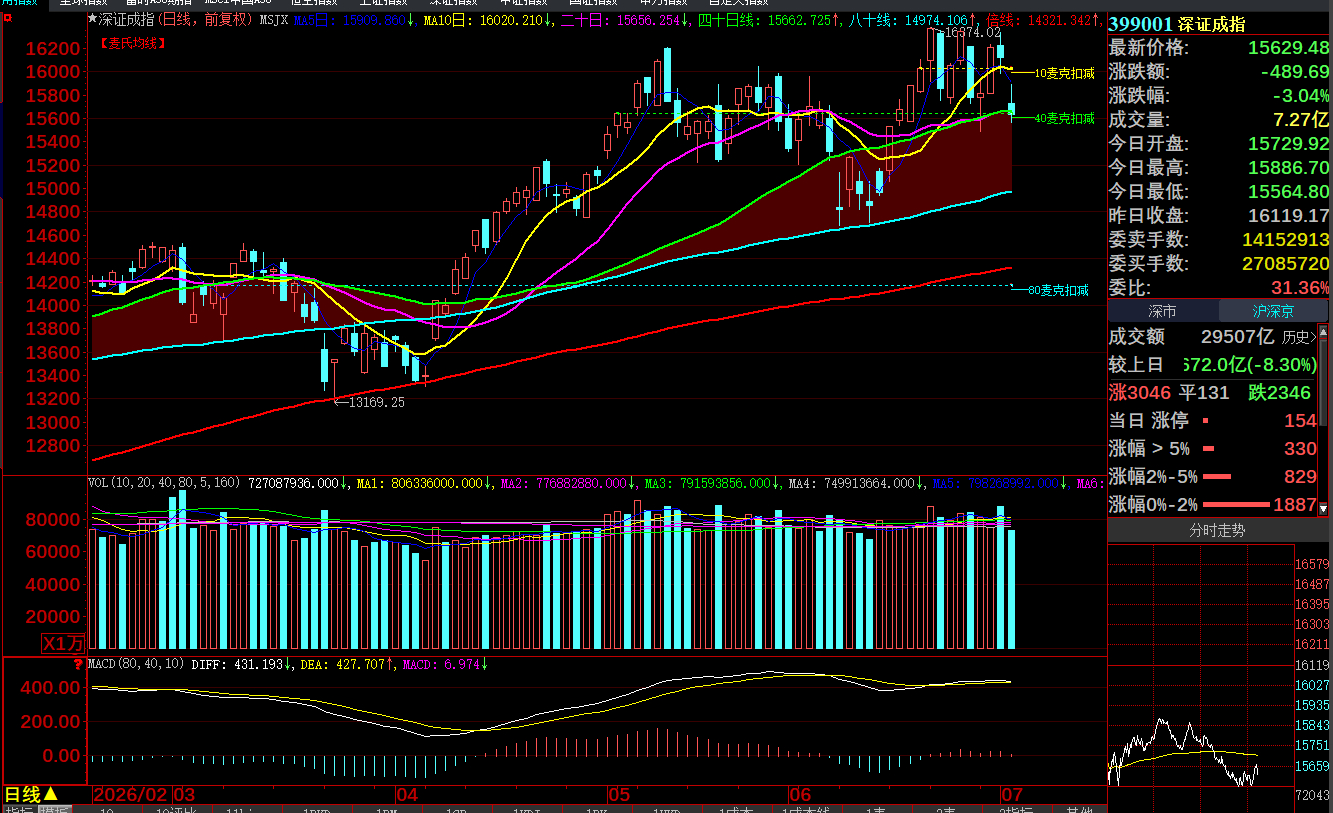This screenshot has height=813, width=1333.
Task: Click the 当日 涨停 row showing 154
Action: coord(1213,421)
